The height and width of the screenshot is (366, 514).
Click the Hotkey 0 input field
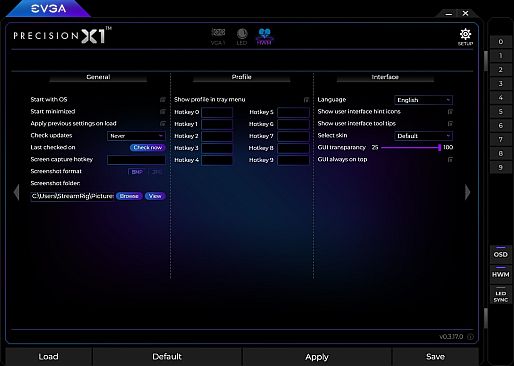point(217,112)
